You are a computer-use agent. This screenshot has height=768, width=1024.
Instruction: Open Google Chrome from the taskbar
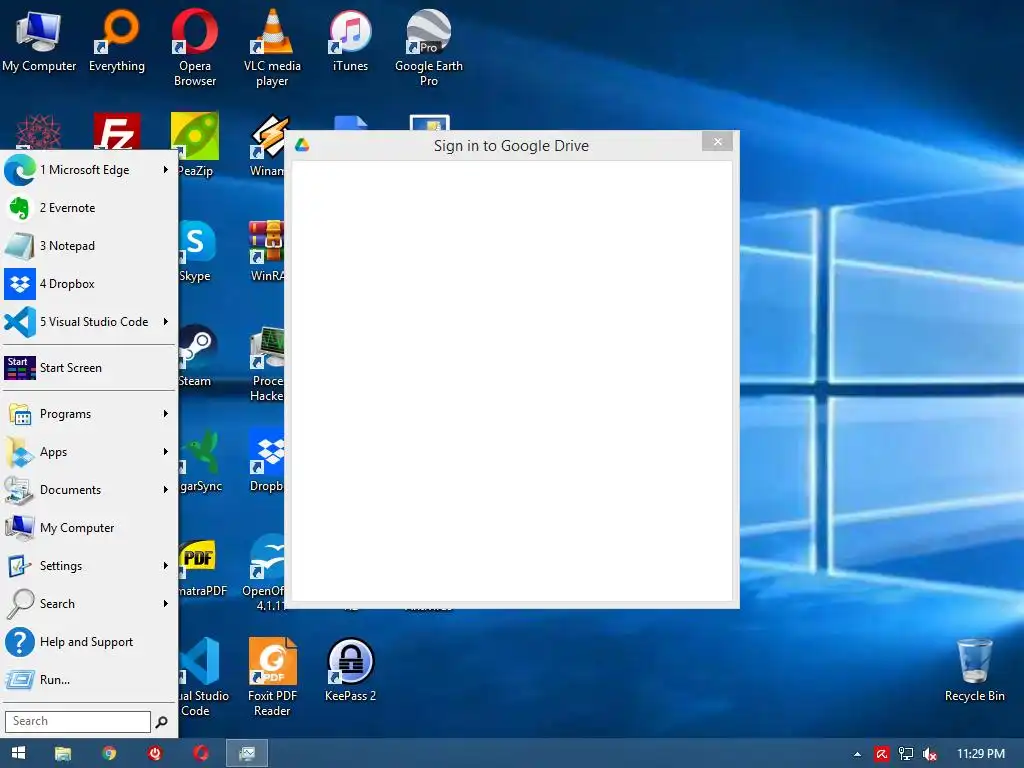[x=109, y=754]
